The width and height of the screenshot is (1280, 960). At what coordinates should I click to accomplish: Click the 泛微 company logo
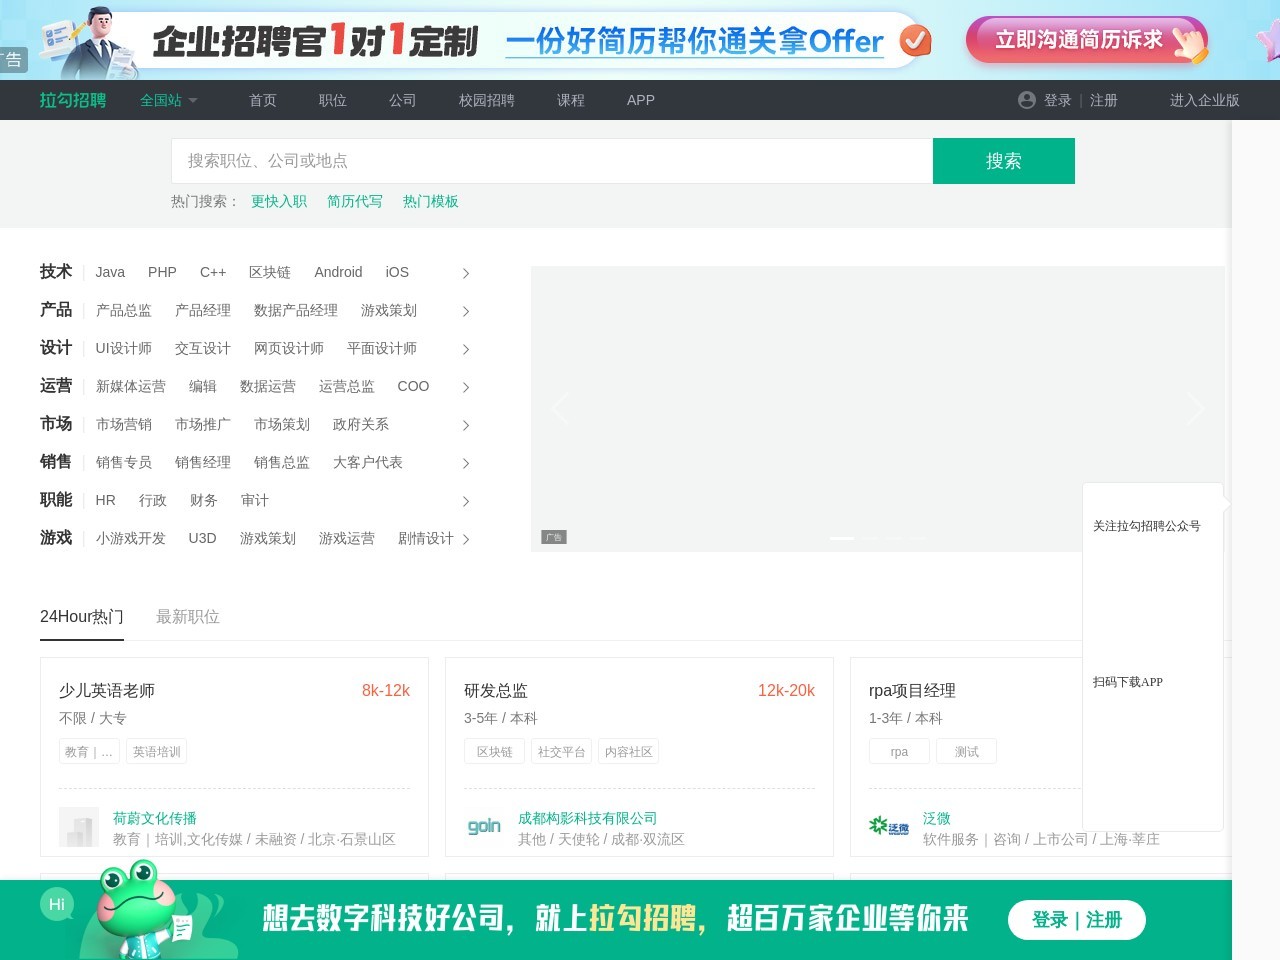tap(889, 827)
